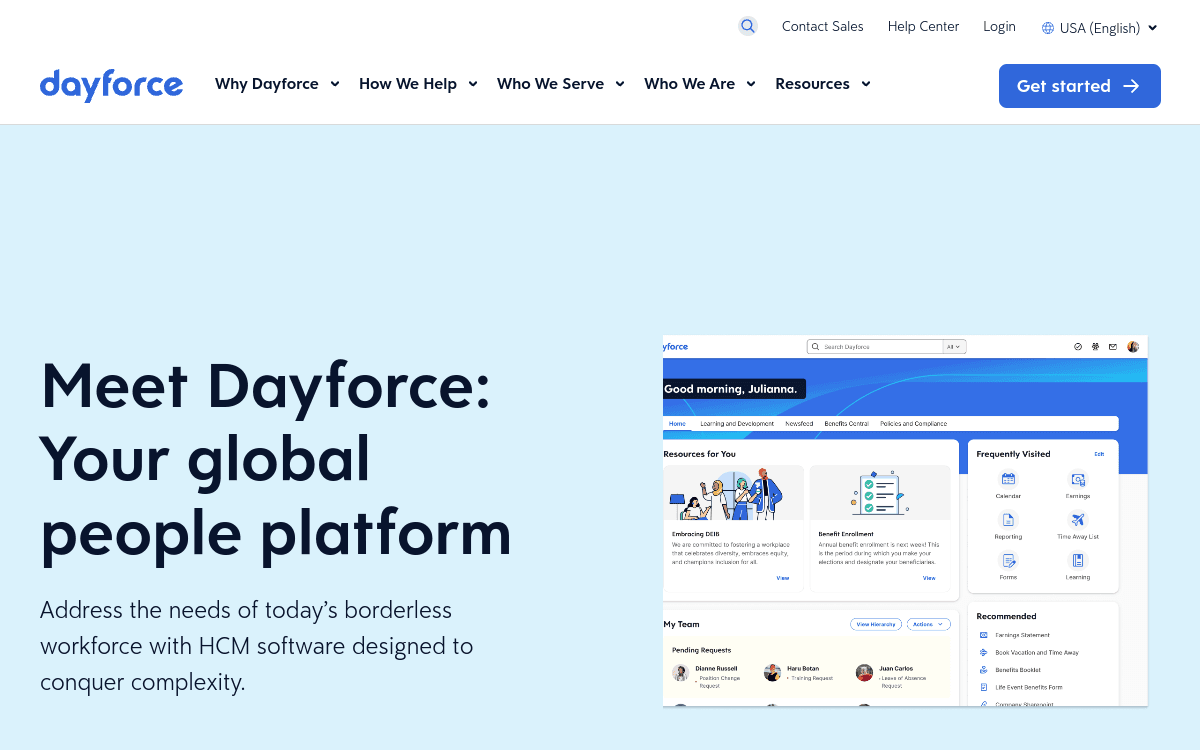Click the 'Recommended' heading

pyautogui.click(x=1006, y=616)
